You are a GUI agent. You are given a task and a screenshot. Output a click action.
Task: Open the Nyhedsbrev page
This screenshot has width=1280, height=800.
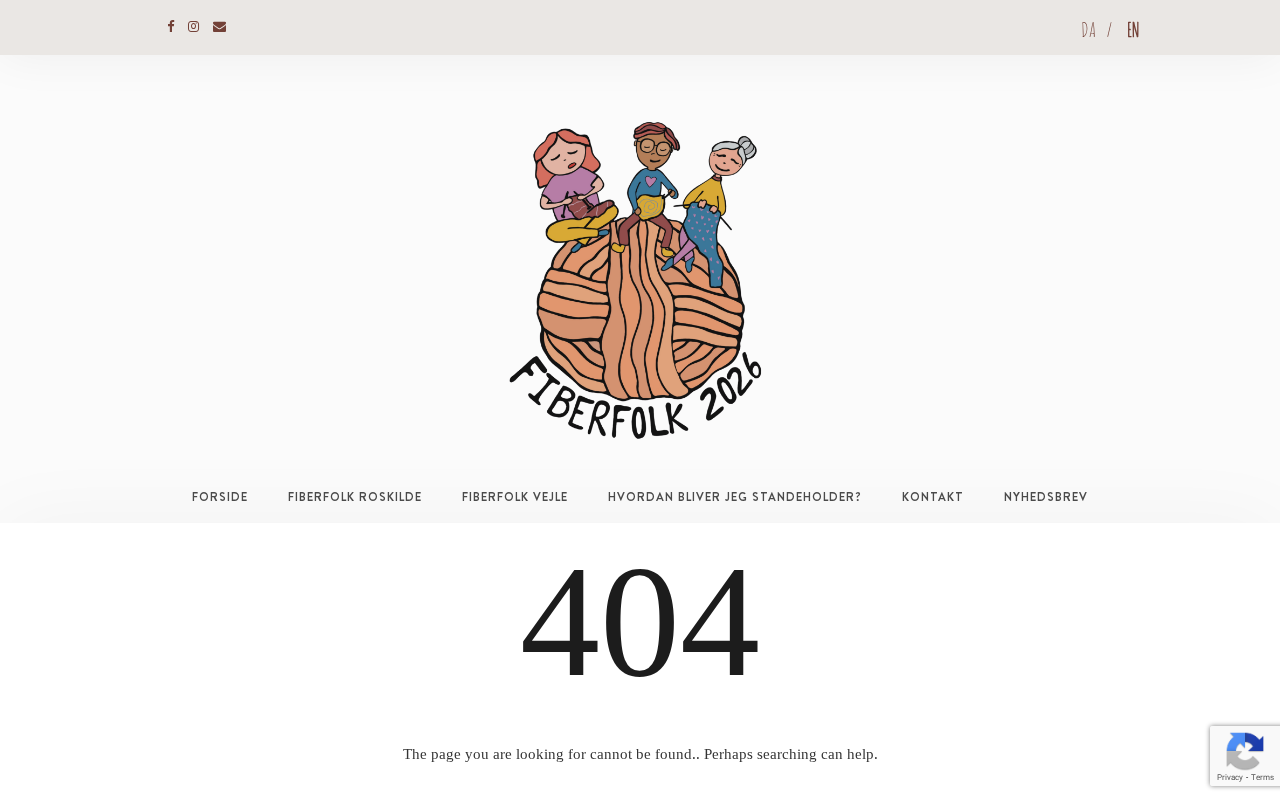1046,497
